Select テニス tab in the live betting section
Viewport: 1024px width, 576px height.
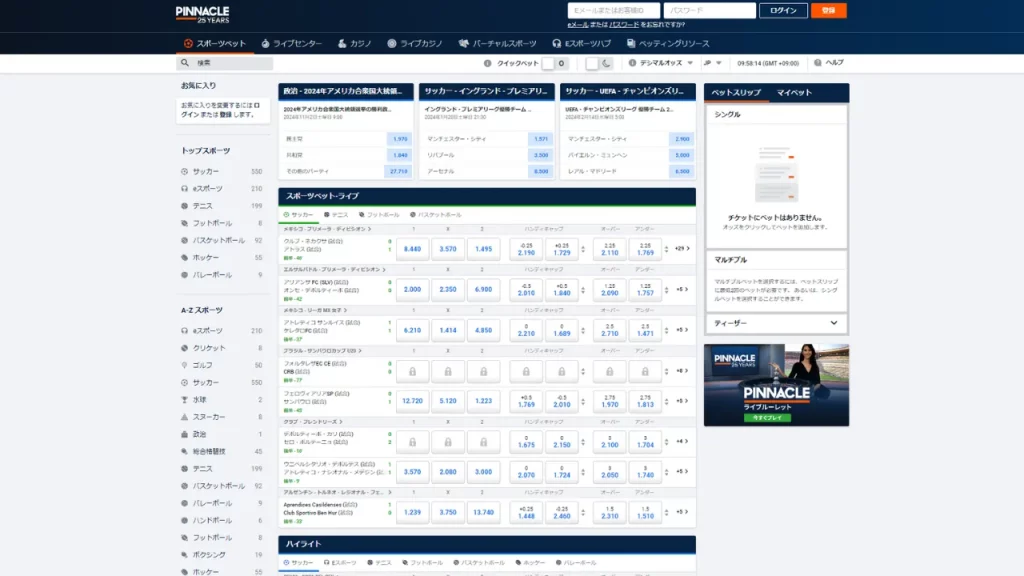tap(335, 215)
